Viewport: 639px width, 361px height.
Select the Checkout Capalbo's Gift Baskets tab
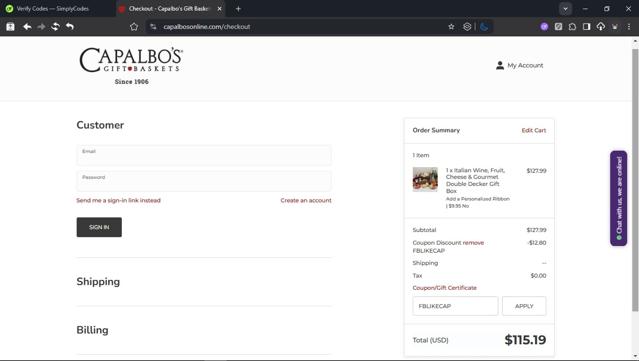click(168, 9)
